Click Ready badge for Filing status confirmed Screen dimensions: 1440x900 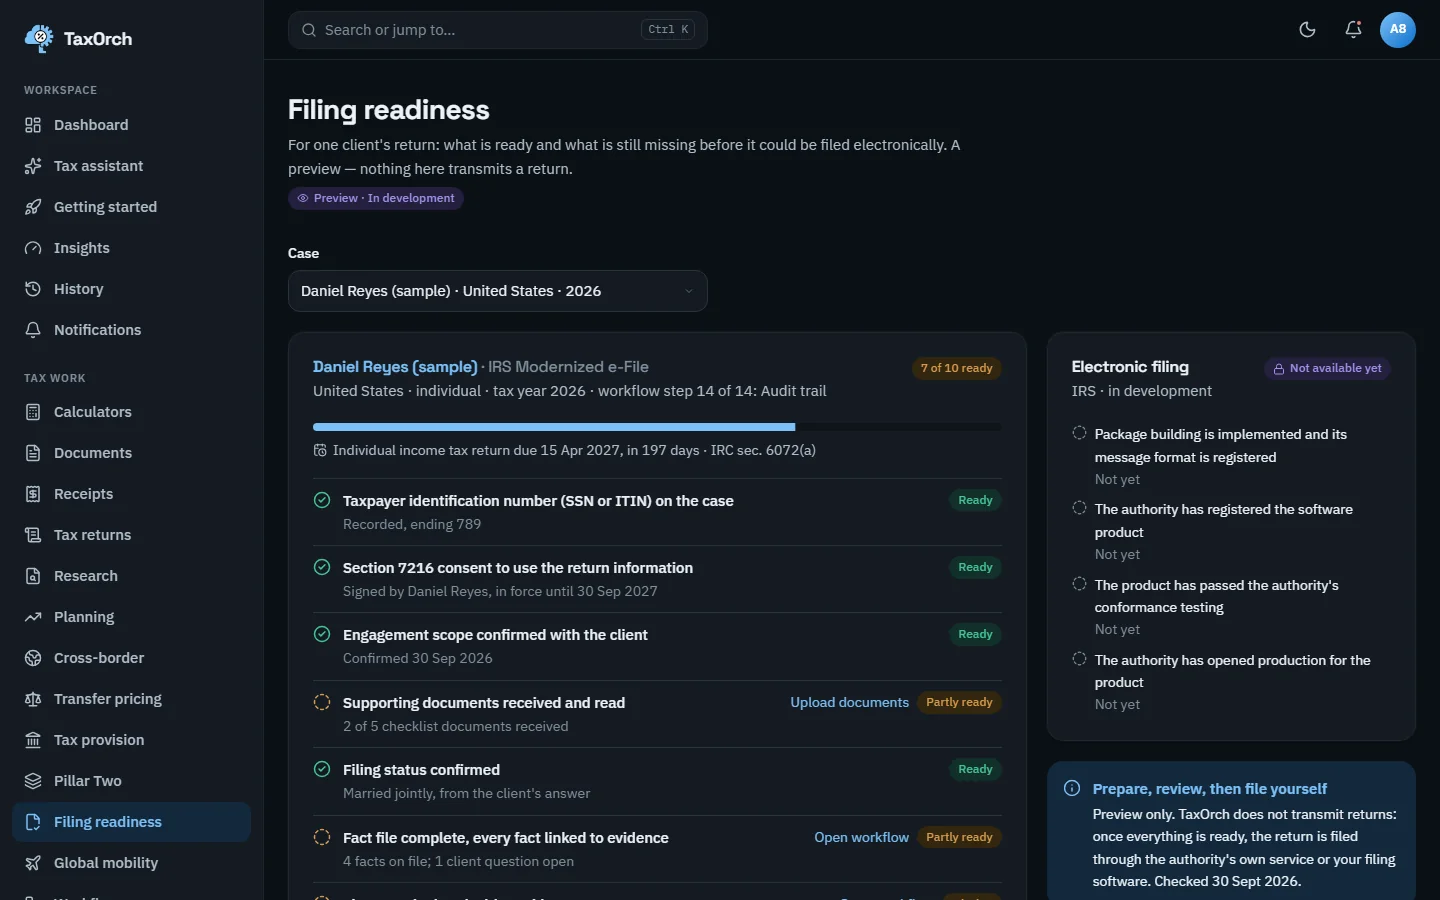coord(975,769)
